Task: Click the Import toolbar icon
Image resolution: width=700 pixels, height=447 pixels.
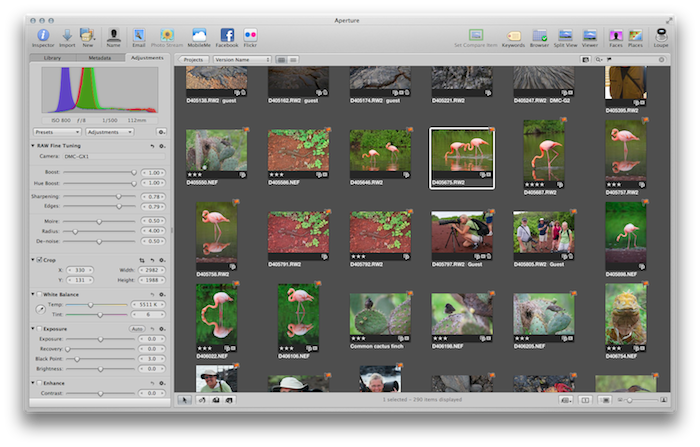Action: click(67, 36)
